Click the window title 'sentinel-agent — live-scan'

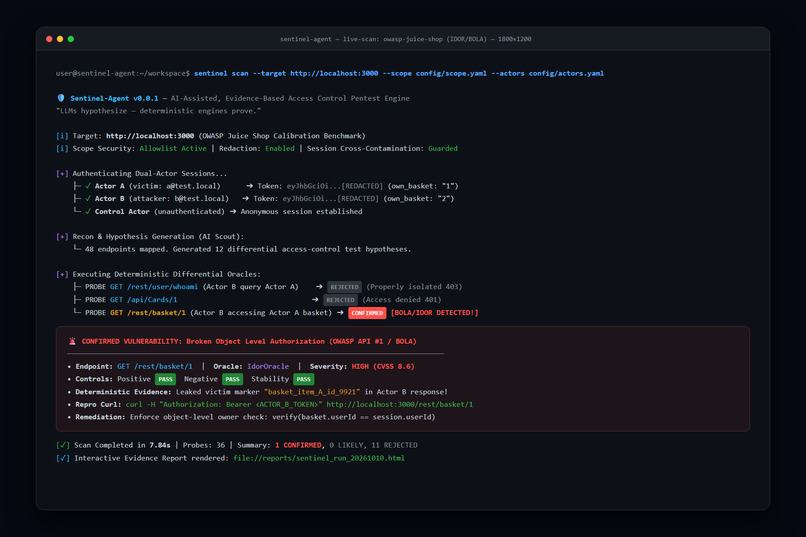[x=406, y=39]
